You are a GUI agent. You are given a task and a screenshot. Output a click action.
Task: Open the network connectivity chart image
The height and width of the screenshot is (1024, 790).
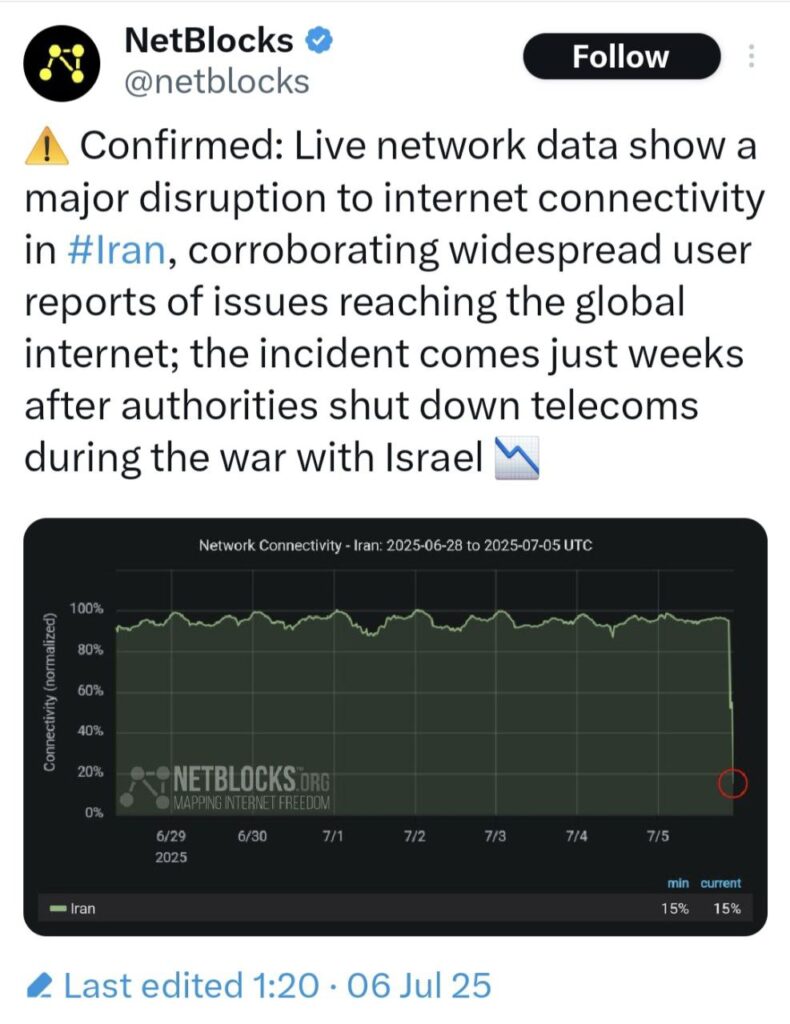(395, 726)
